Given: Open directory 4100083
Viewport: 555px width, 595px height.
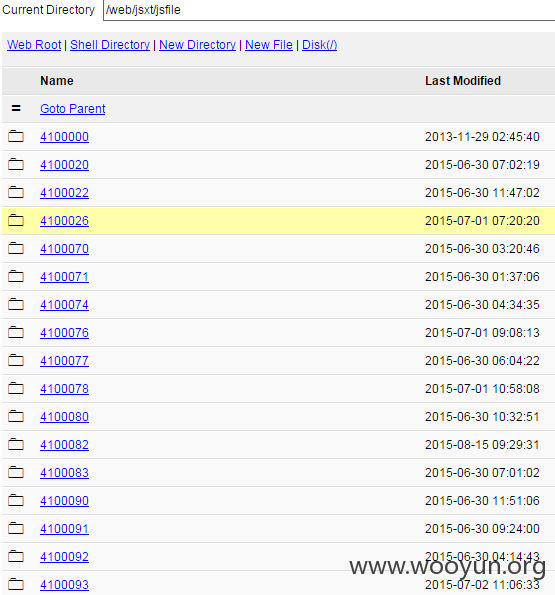Looking at the screenshot, I should [x=64, y=473].
